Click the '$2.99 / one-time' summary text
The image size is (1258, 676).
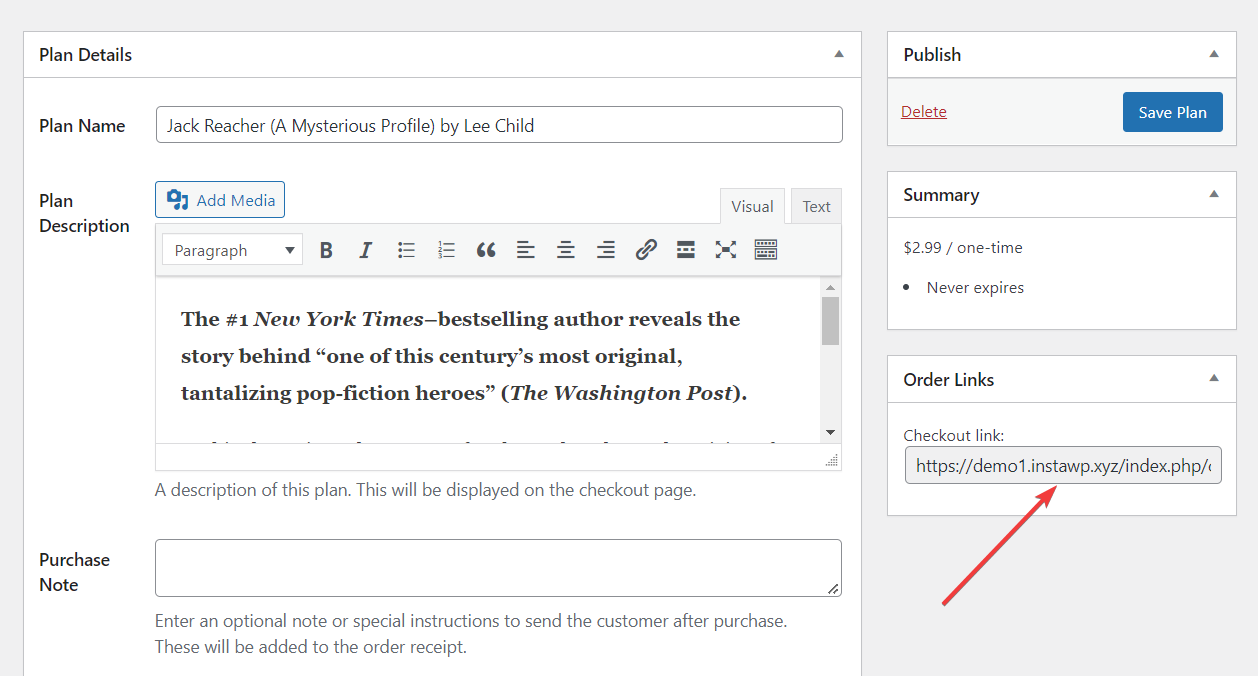pos(963,247)
